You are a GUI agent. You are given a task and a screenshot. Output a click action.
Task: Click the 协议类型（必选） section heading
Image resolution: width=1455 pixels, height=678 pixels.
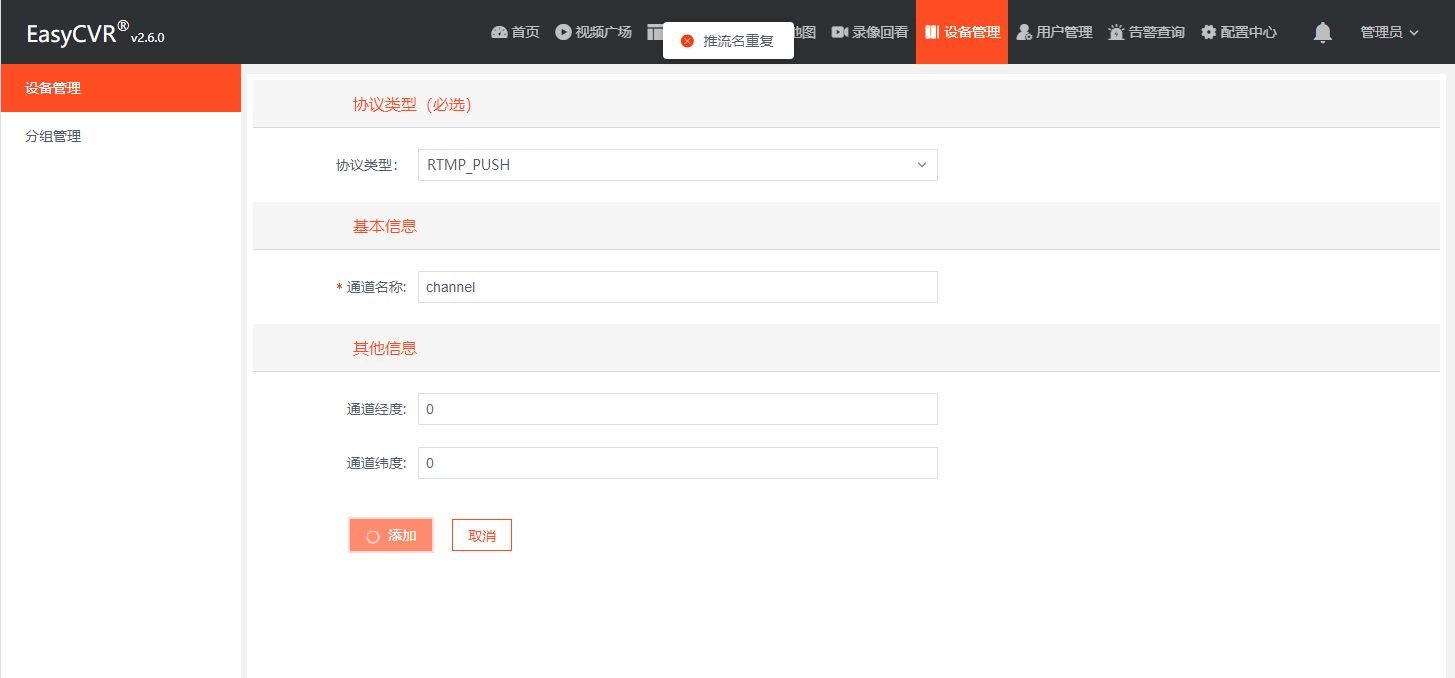pyautogui.click(x=412, y=104)
